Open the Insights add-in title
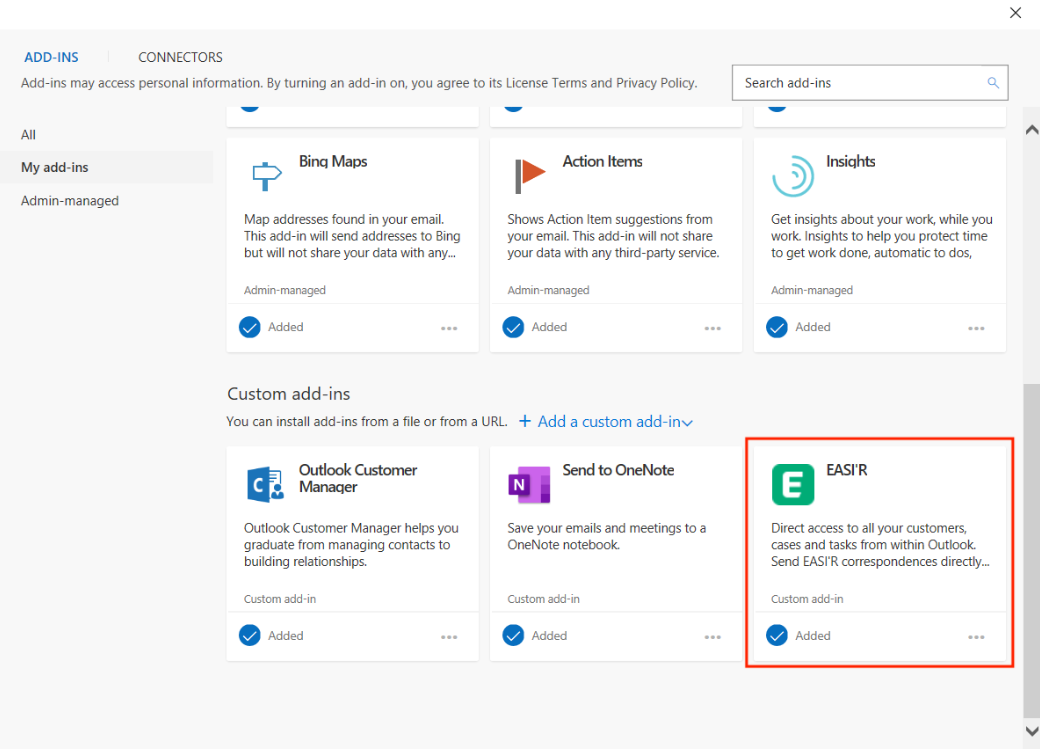The width and height of the screenshot is (1040, 749). [x=850, y=161]
